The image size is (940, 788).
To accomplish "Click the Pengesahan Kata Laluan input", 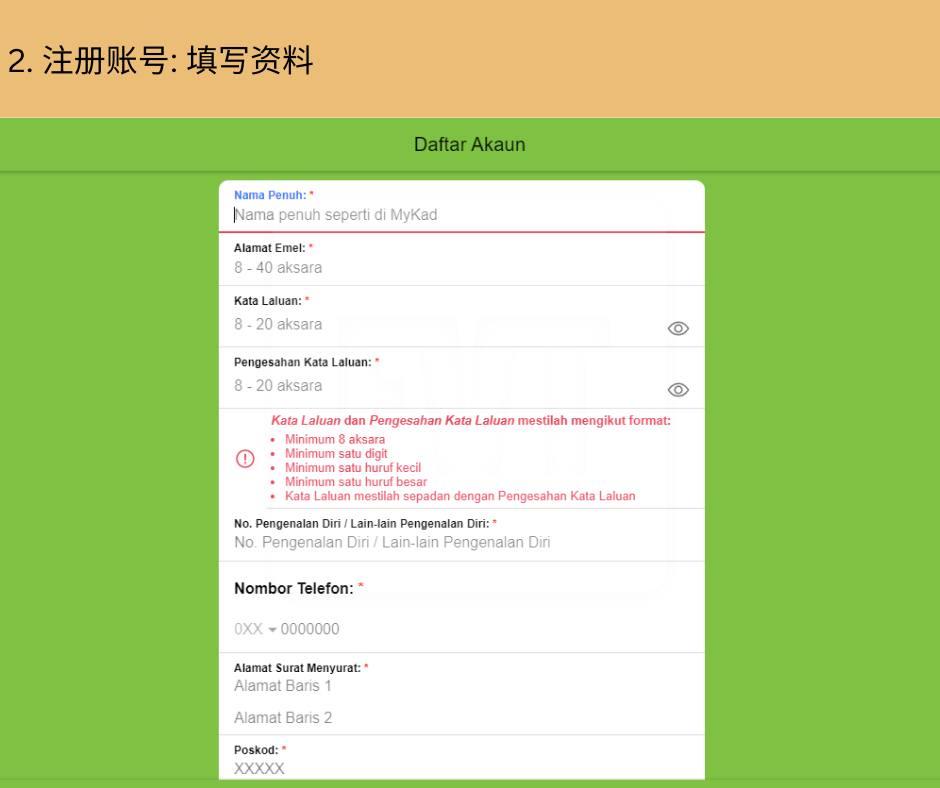I will pyautogui.click(x=440, y=386).
